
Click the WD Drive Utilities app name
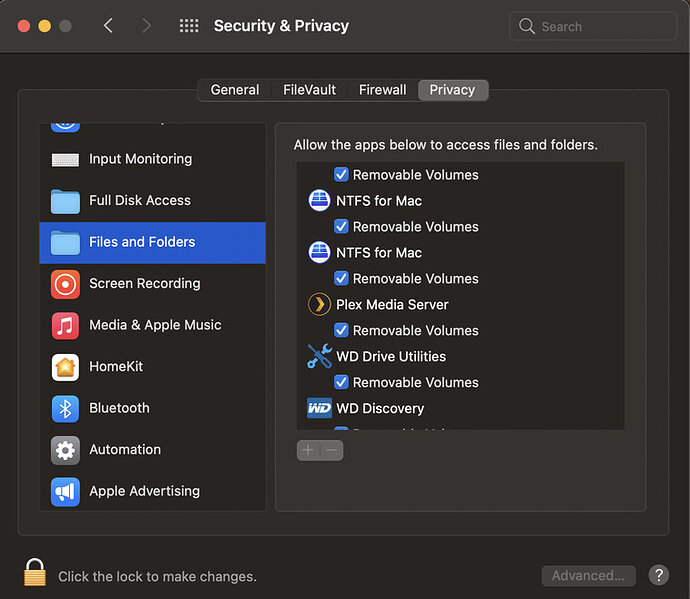[x=391, y=356]
